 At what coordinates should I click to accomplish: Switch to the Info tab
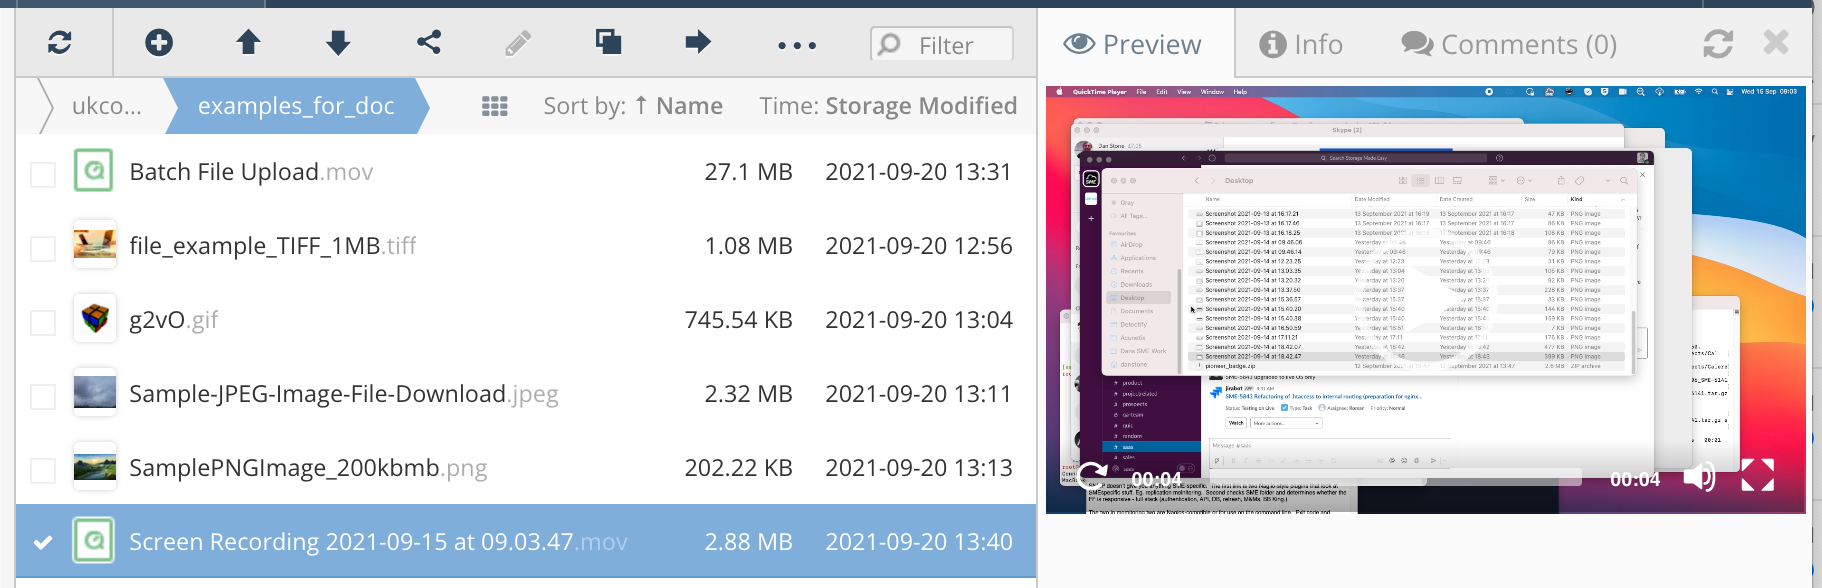click(x=1301, y=45)
